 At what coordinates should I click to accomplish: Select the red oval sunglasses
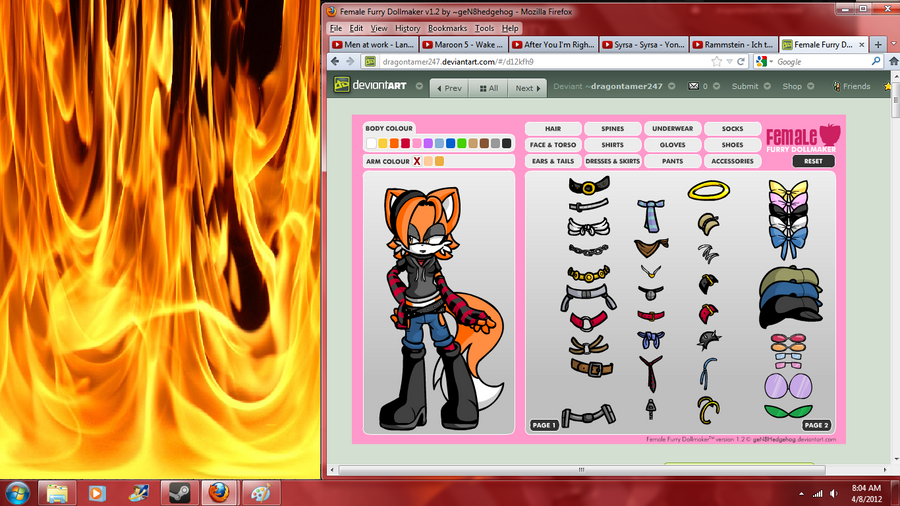point(788,338)
